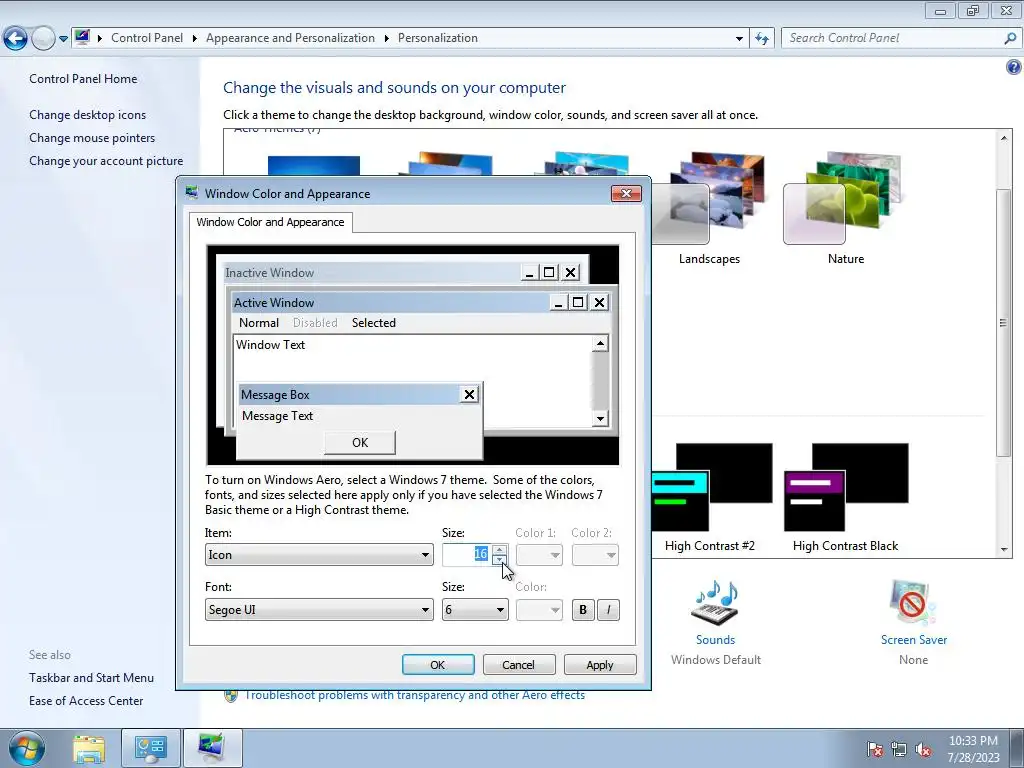Screen dimensions: 1024x768
Task: Decrease item size with spinner down arrow
Action: [500, 560]
